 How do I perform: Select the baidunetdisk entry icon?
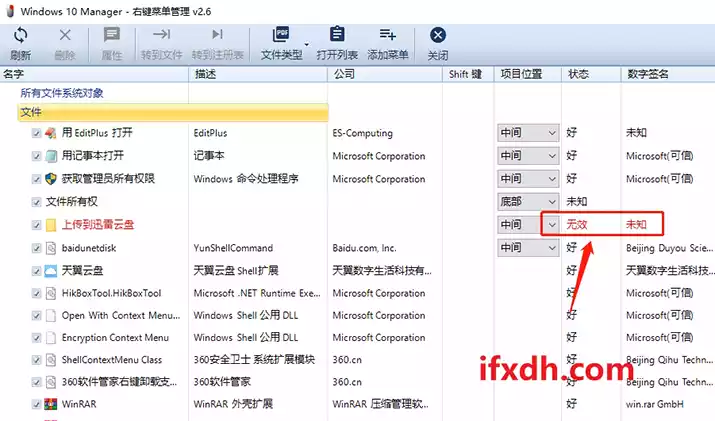point(51,248)
